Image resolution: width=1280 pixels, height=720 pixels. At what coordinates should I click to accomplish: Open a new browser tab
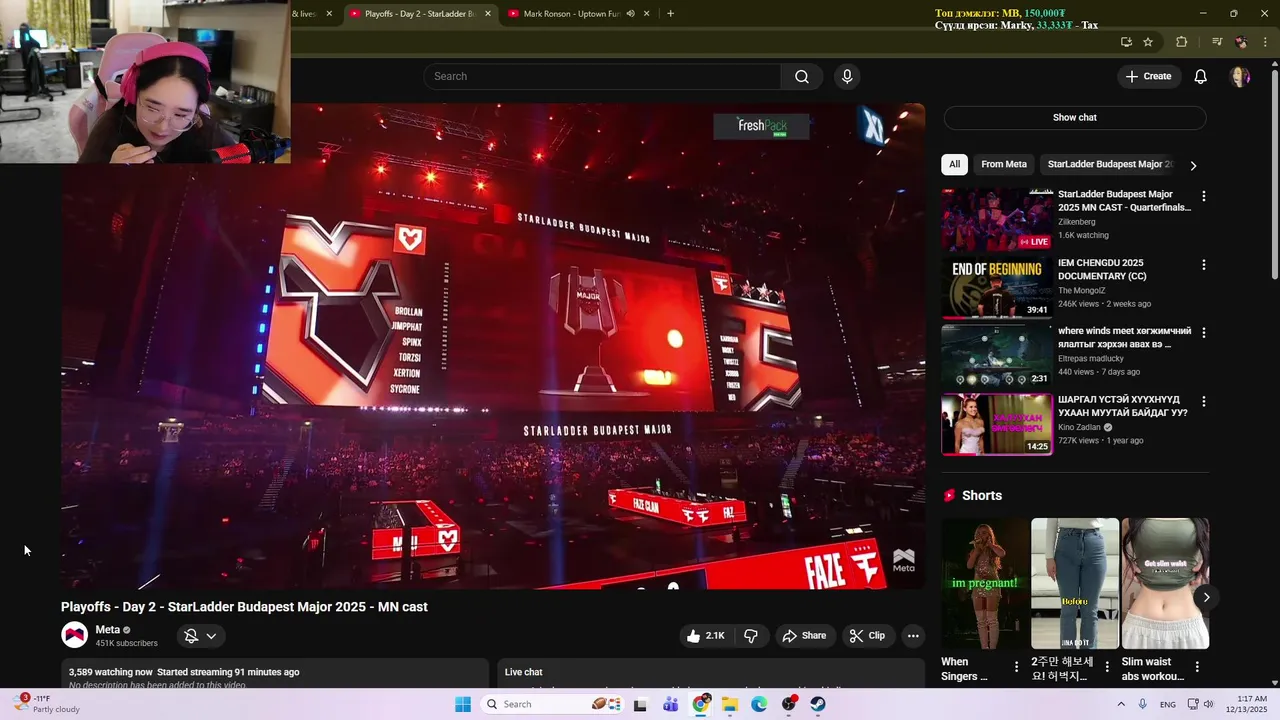pos(670,14)
